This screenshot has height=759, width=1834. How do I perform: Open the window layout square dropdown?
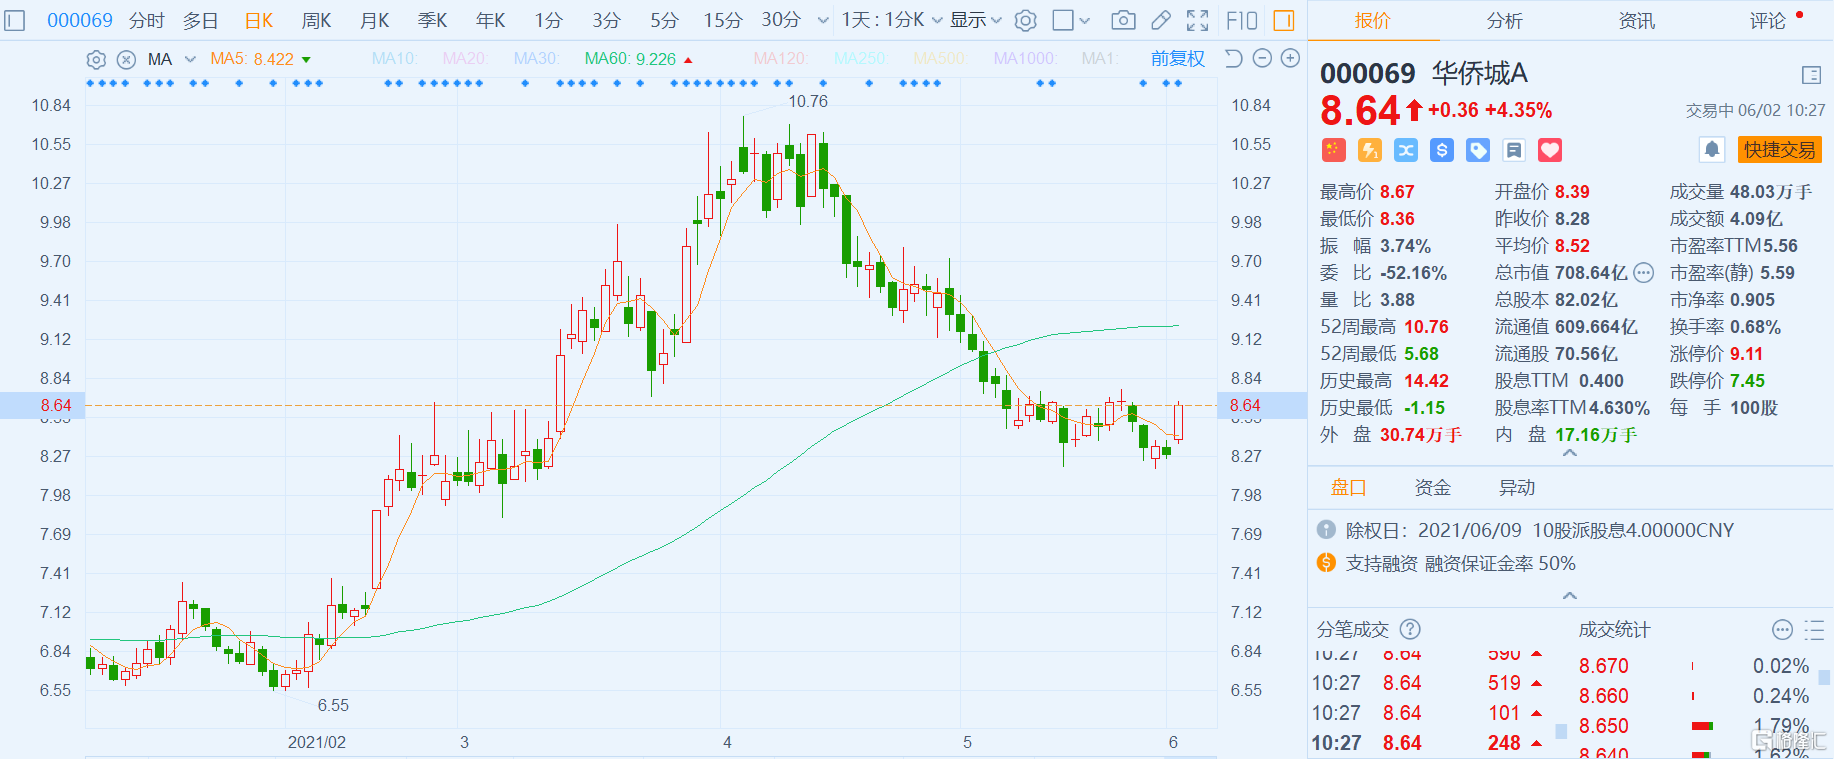click(1071, 20)
